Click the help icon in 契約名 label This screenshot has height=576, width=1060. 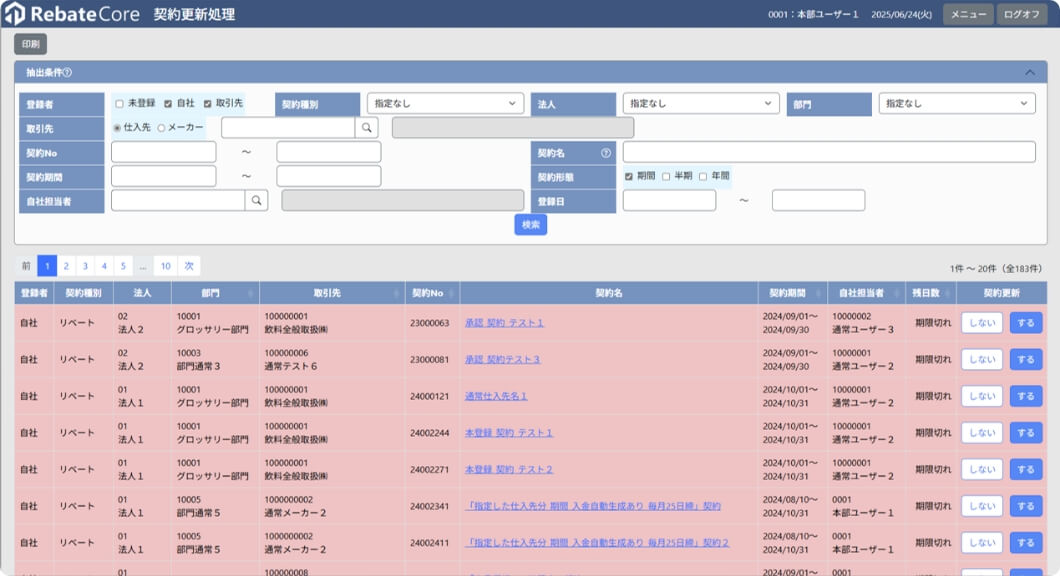[605, 153]
